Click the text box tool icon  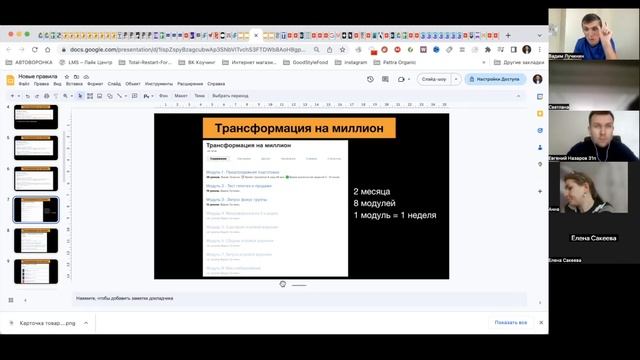(90, 96)
